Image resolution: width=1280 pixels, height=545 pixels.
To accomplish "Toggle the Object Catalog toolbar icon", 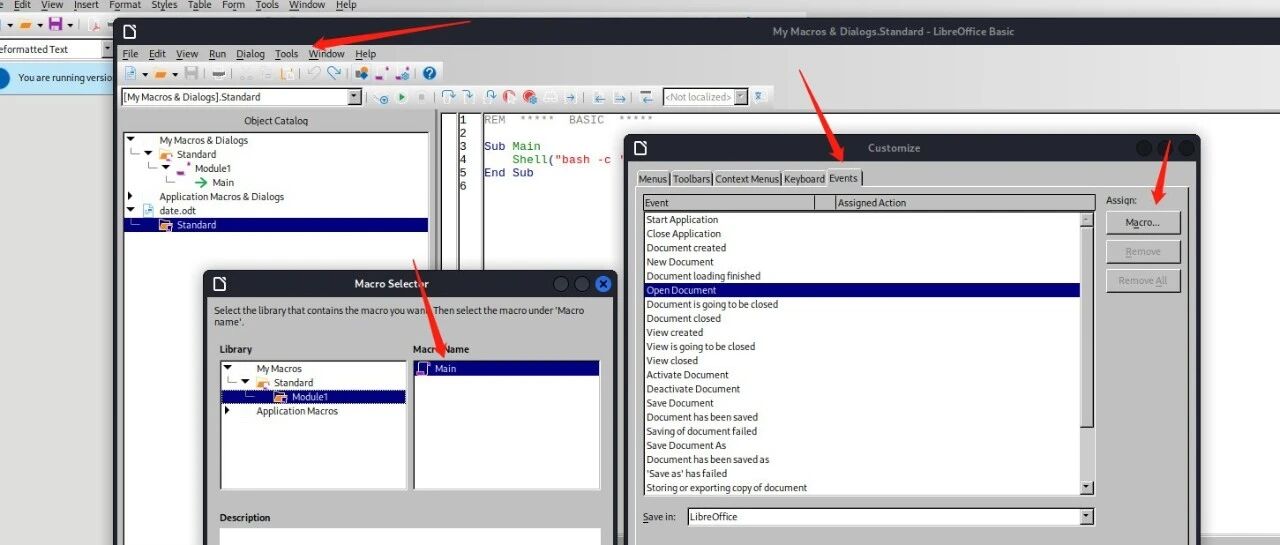I will click(x=362, y=73).
